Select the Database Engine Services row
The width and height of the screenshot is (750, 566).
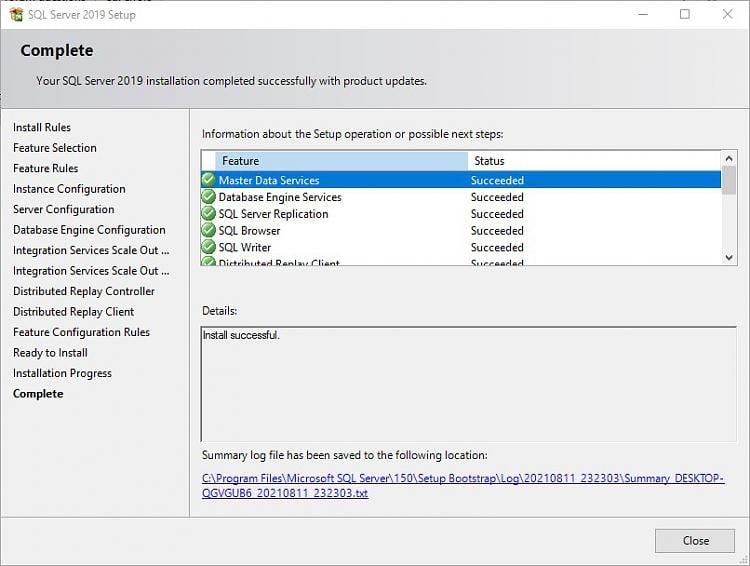point(461,197)
